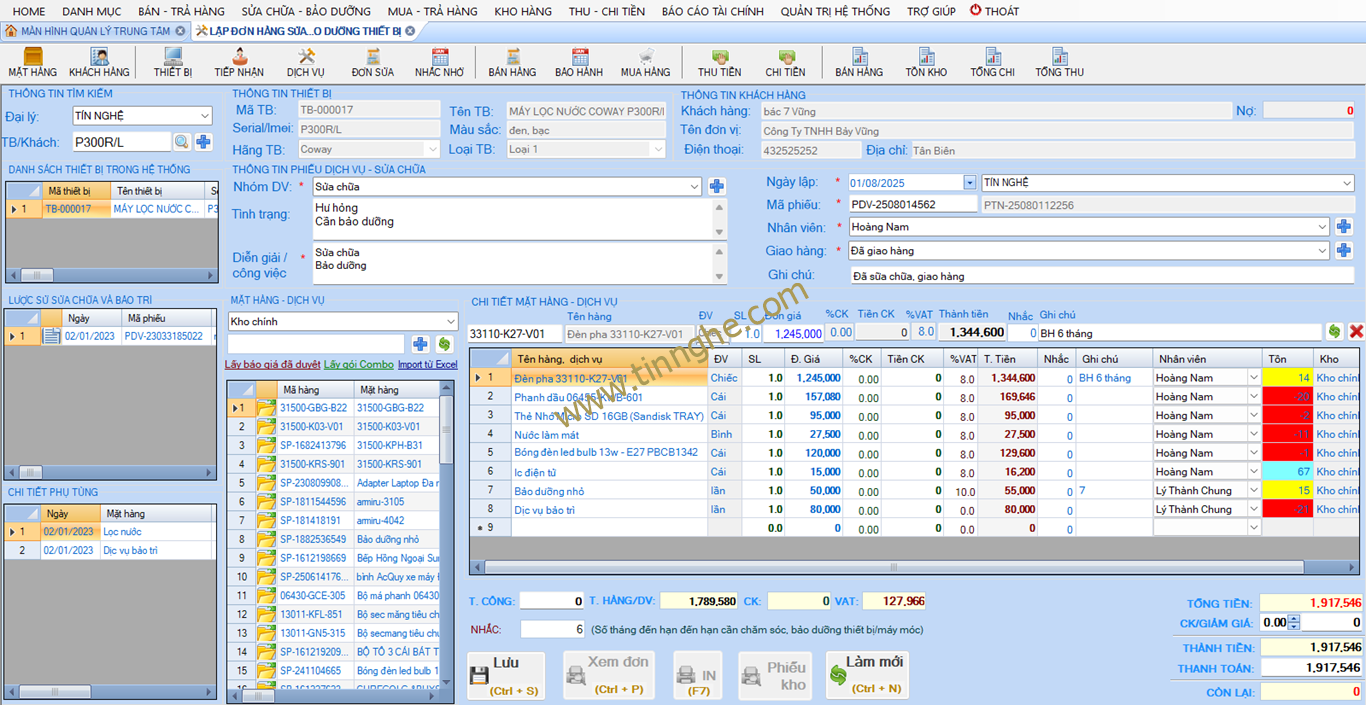Open the CHI TIỀN toolbar icon
This screenshot has width=1366, height=705.
click(786, 62)
